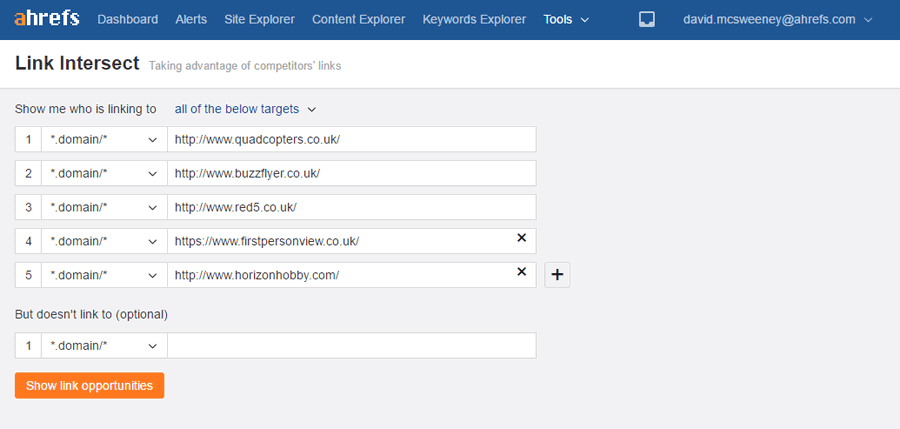The height and width of the screenshot is (429, 900).
Task: Open the Tools menu
Action: point(567,20)
